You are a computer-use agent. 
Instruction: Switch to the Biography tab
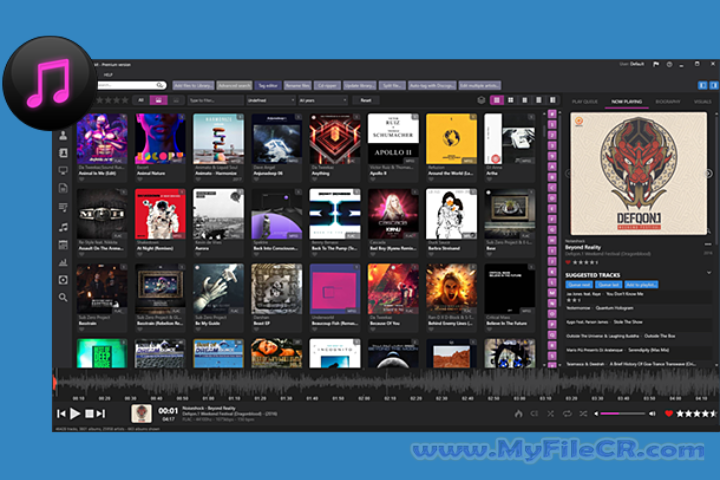[668, 102]
